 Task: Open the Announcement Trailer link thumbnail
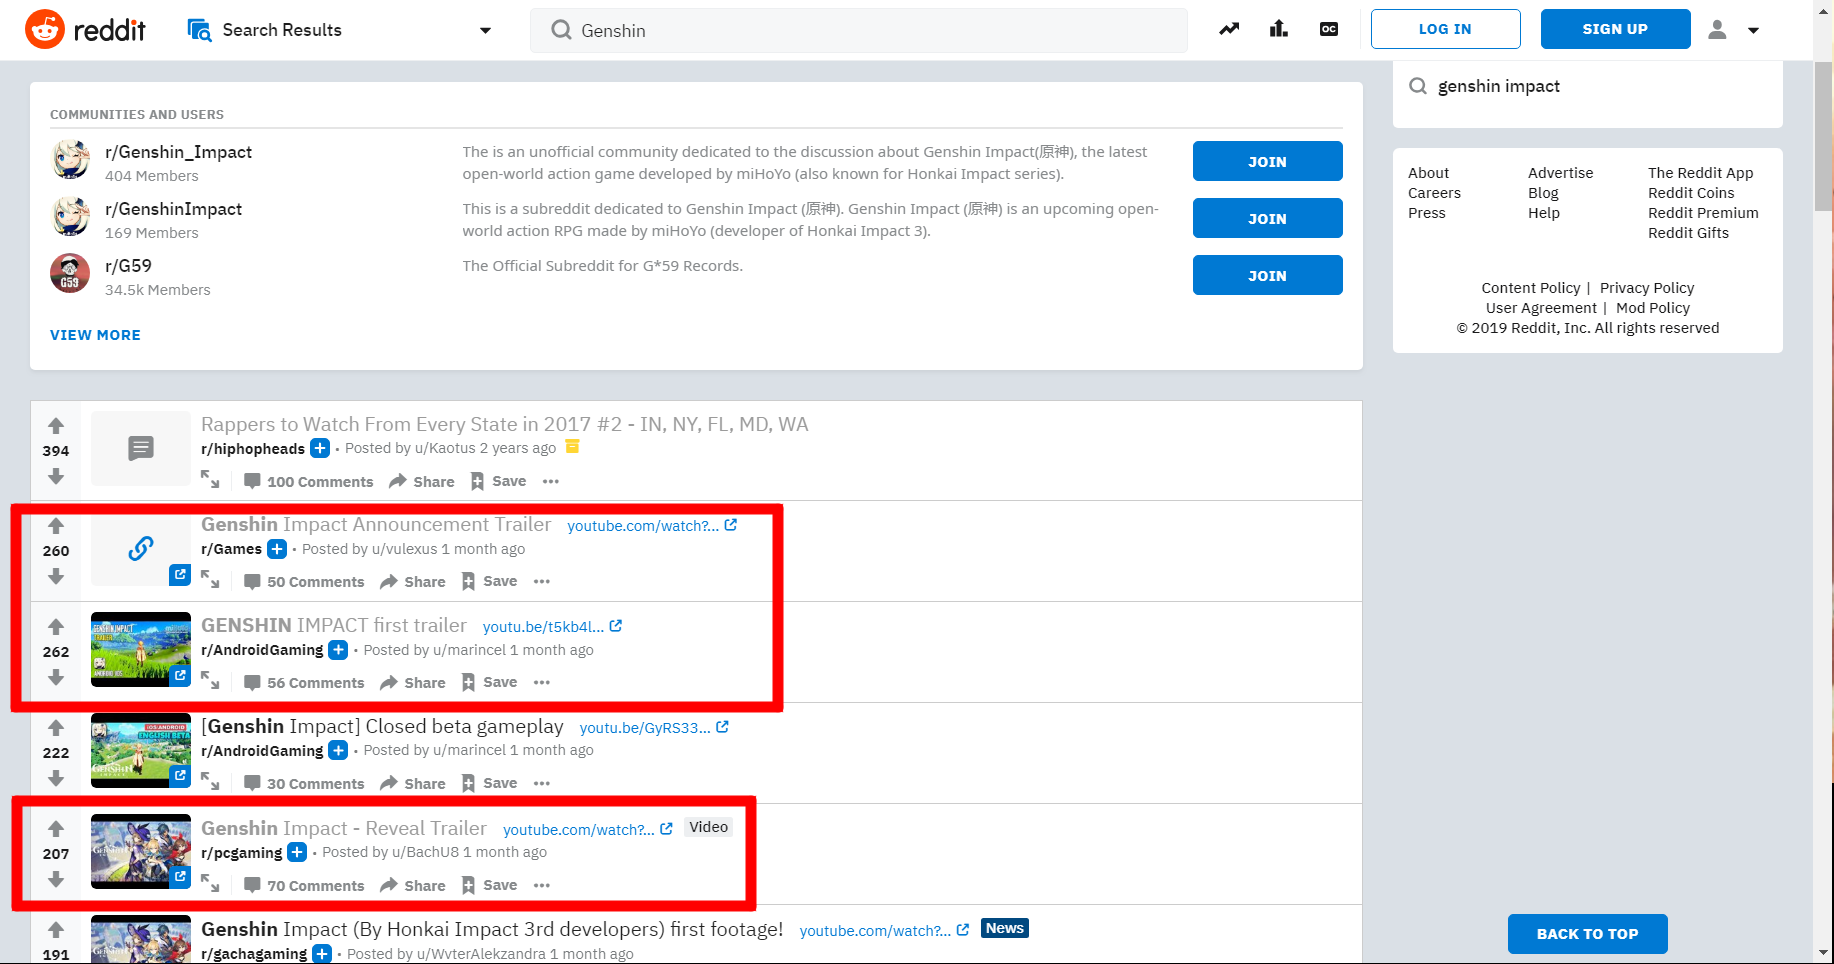[141, 548]
